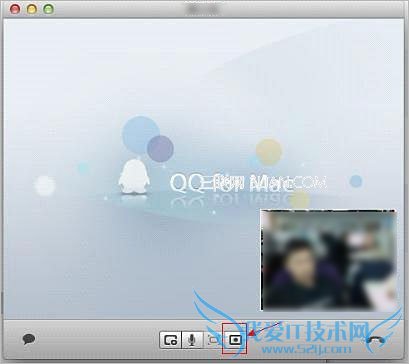The width and height of the screenshot is (409, 364).
Task: Close the video call window
Action: pyautogui.click(x=15, y=9)
